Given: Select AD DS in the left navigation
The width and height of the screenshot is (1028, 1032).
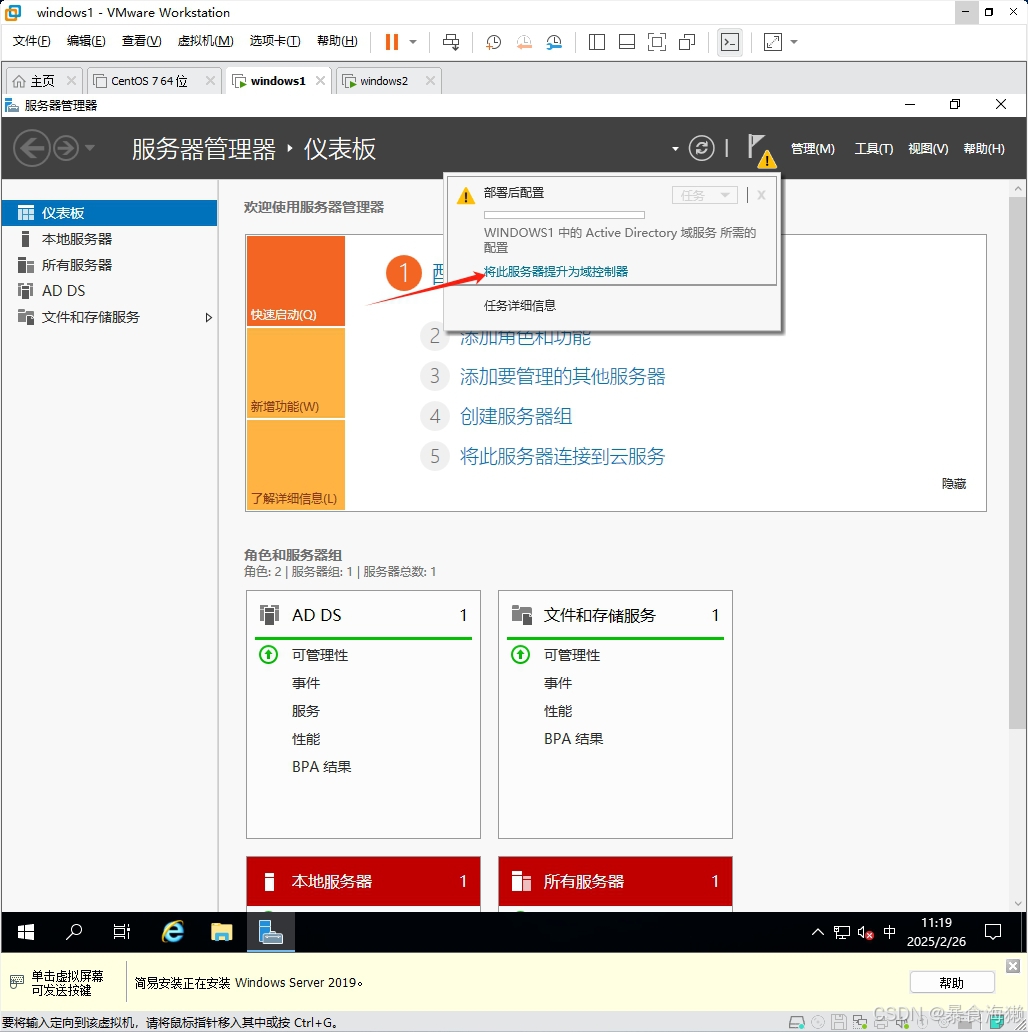Looking at the screenshot, I should 109,291.
